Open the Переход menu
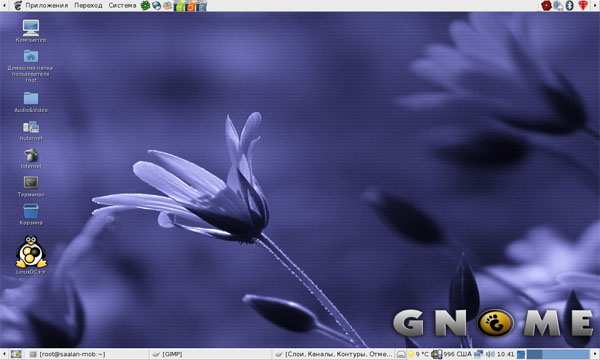Viewport: 600px width, 360px height. point(88,5)
